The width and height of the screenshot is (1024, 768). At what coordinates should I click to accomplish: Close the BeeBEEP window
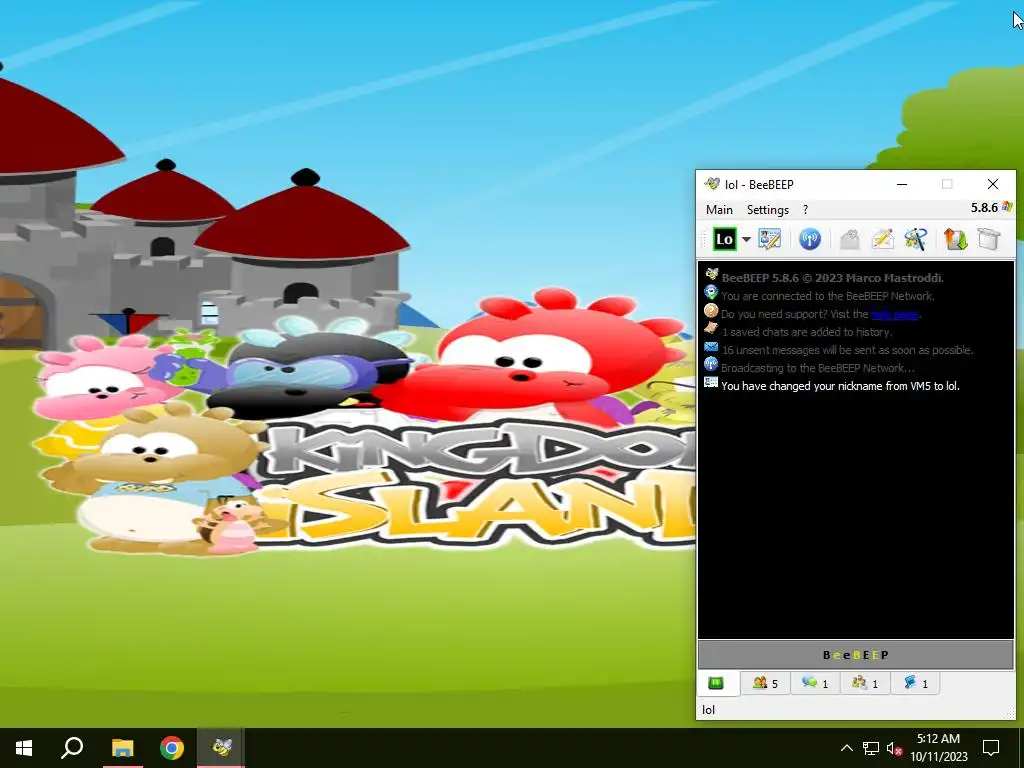point(993,184)
